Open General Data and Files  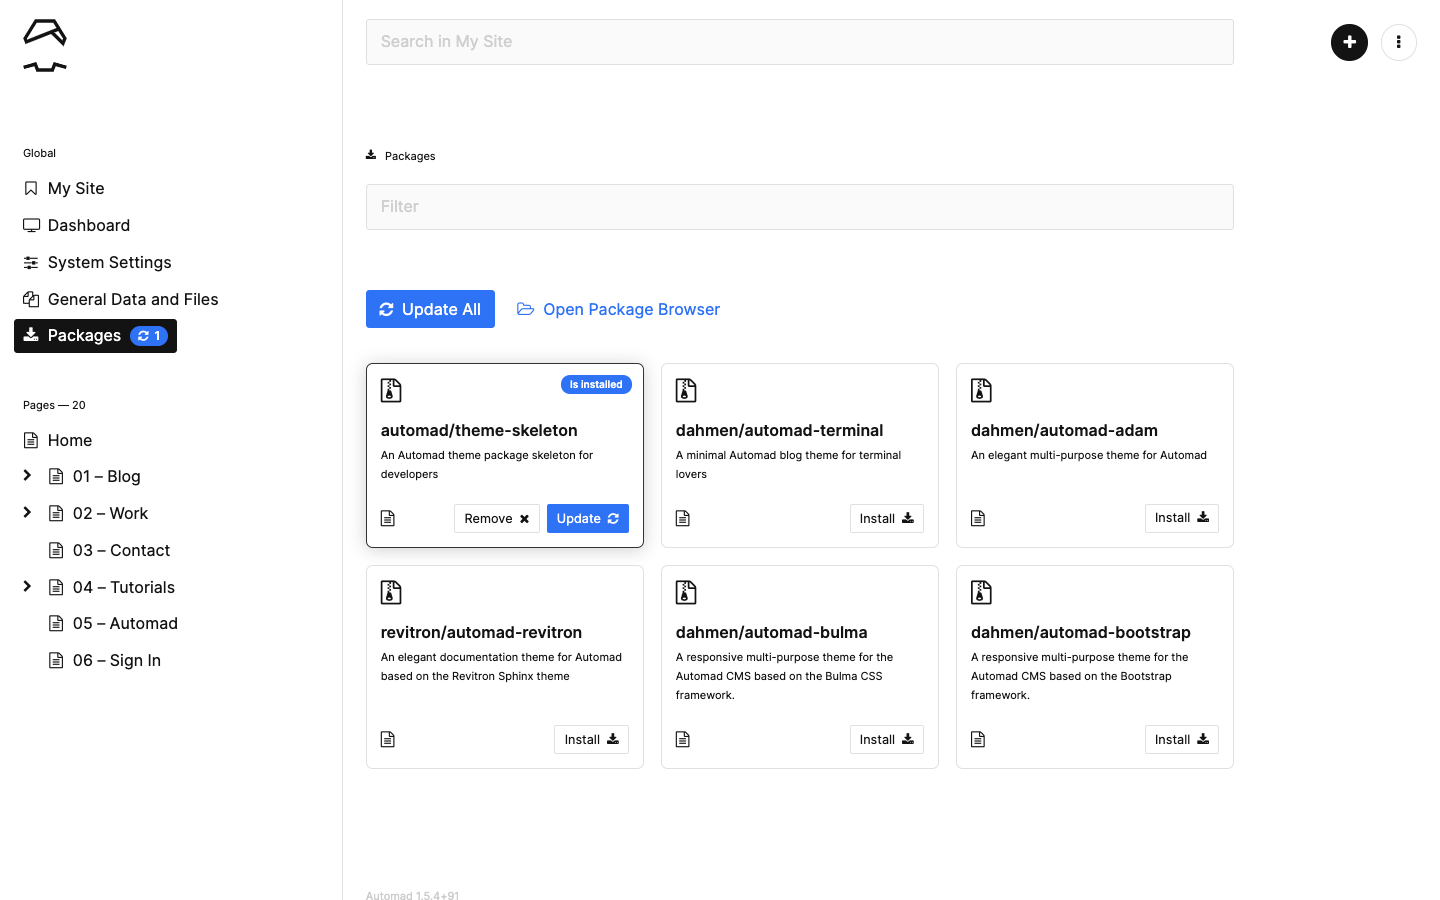[x=121, y=299]
